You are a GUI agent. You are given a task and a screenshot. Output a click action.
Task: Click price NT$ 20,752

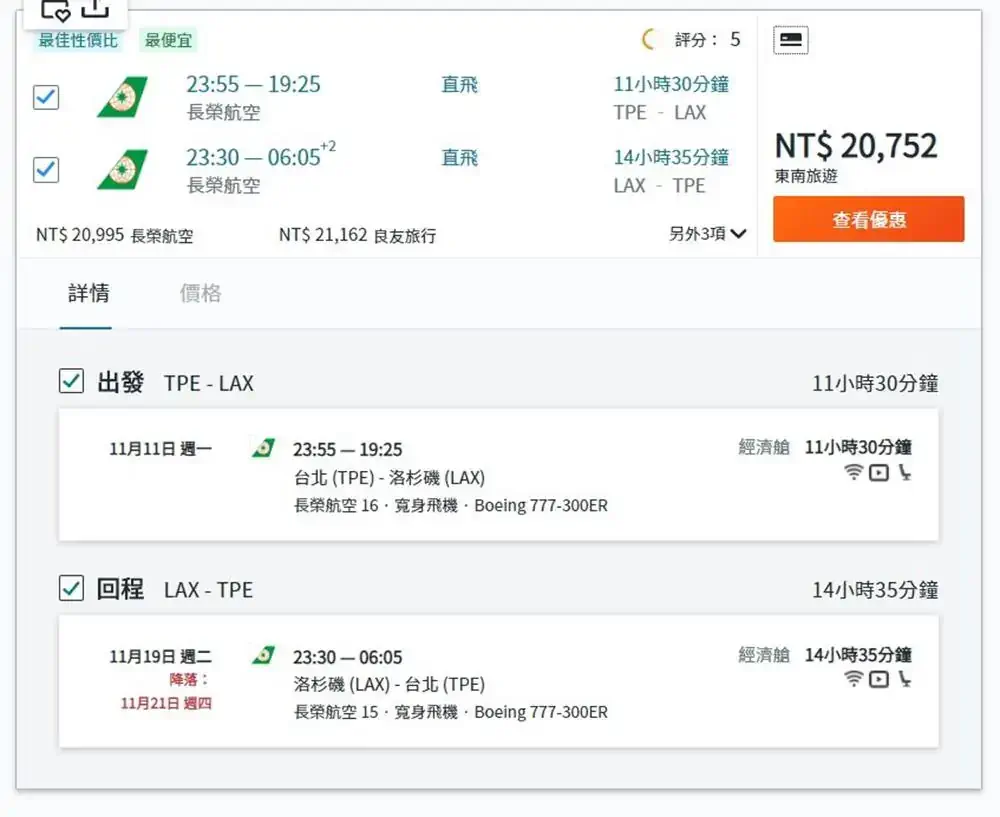(856, 145)
